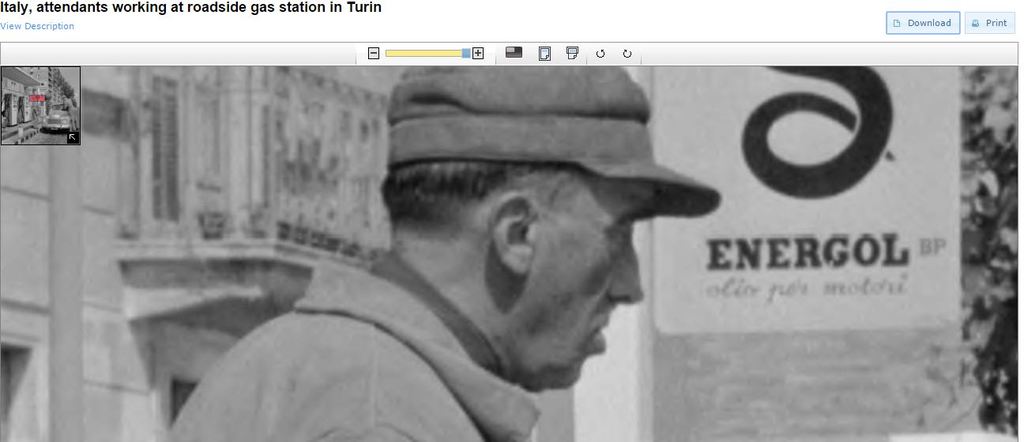This screenshot has width=1024, height=442.
Task: Fit image to width icon
Action: [572, 53]
